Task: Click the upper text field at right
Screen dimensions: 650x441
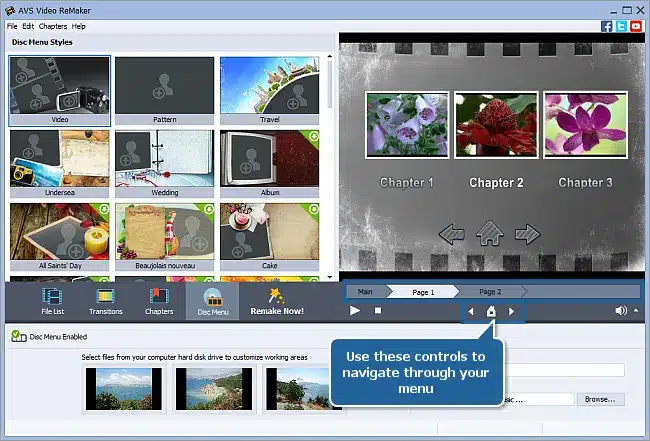Action: [564, 370]
